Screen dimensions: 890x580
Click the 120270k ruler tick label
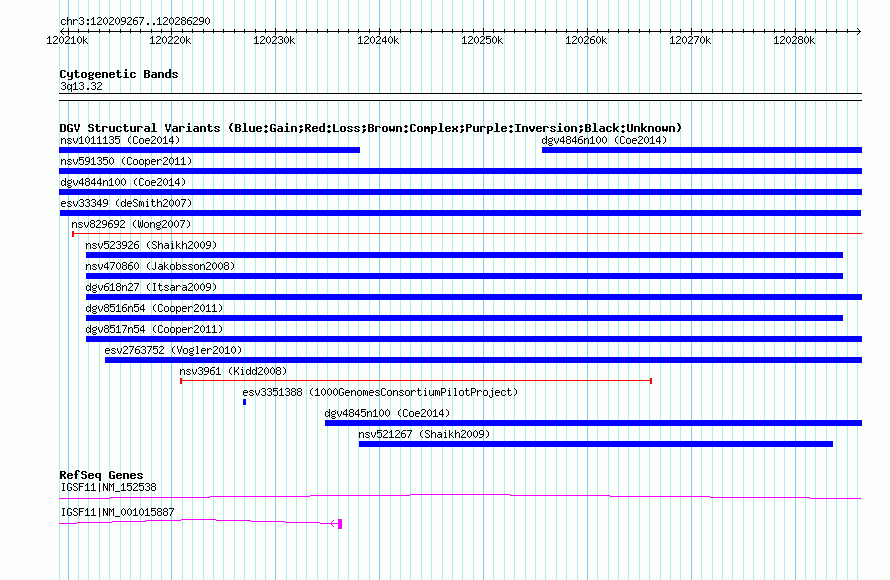690,40
